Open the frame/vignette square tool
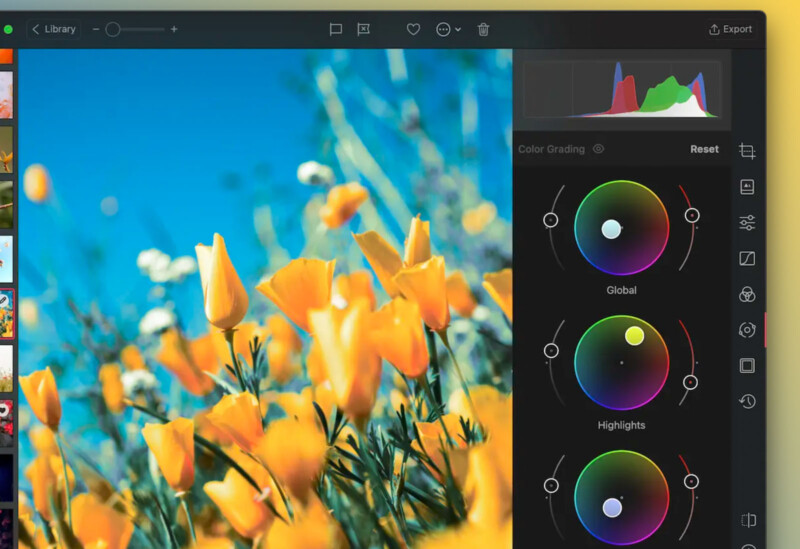Viewport: 800px width, 549px height. (x=747, y=365)
